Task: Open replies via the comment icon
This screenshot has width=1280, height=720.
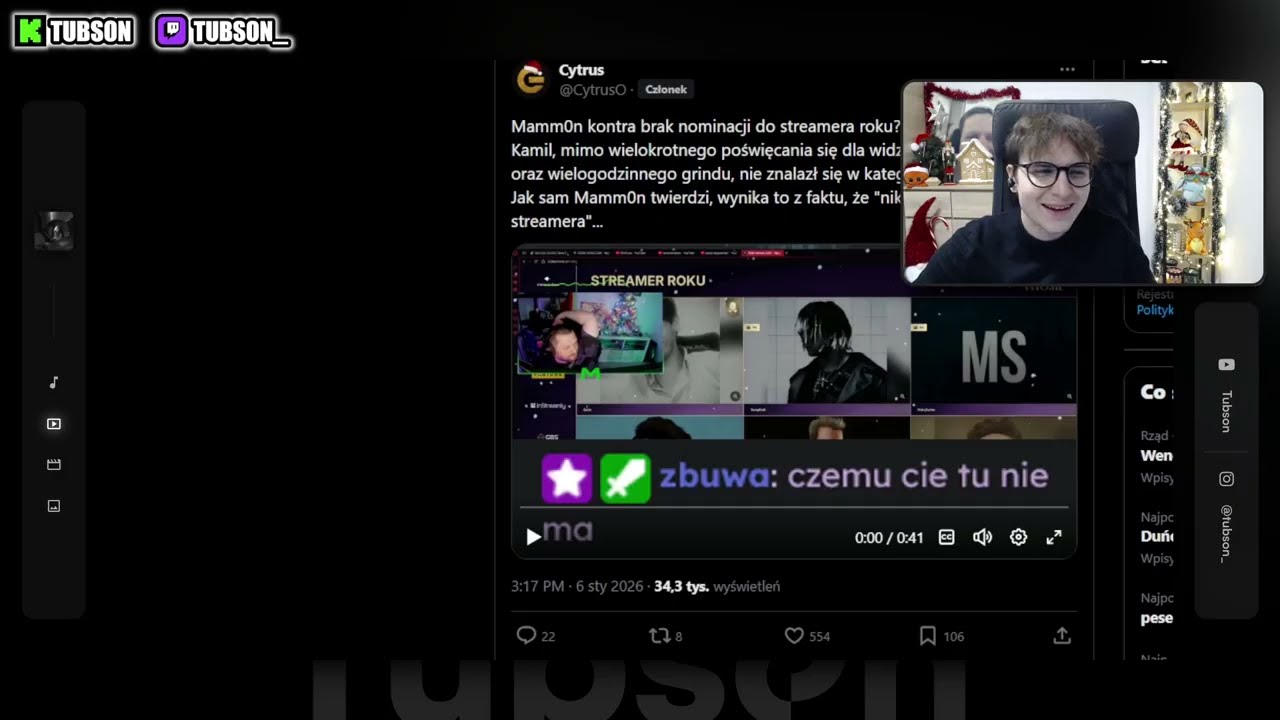Action: pyautogui.click(x=526, y=635)
